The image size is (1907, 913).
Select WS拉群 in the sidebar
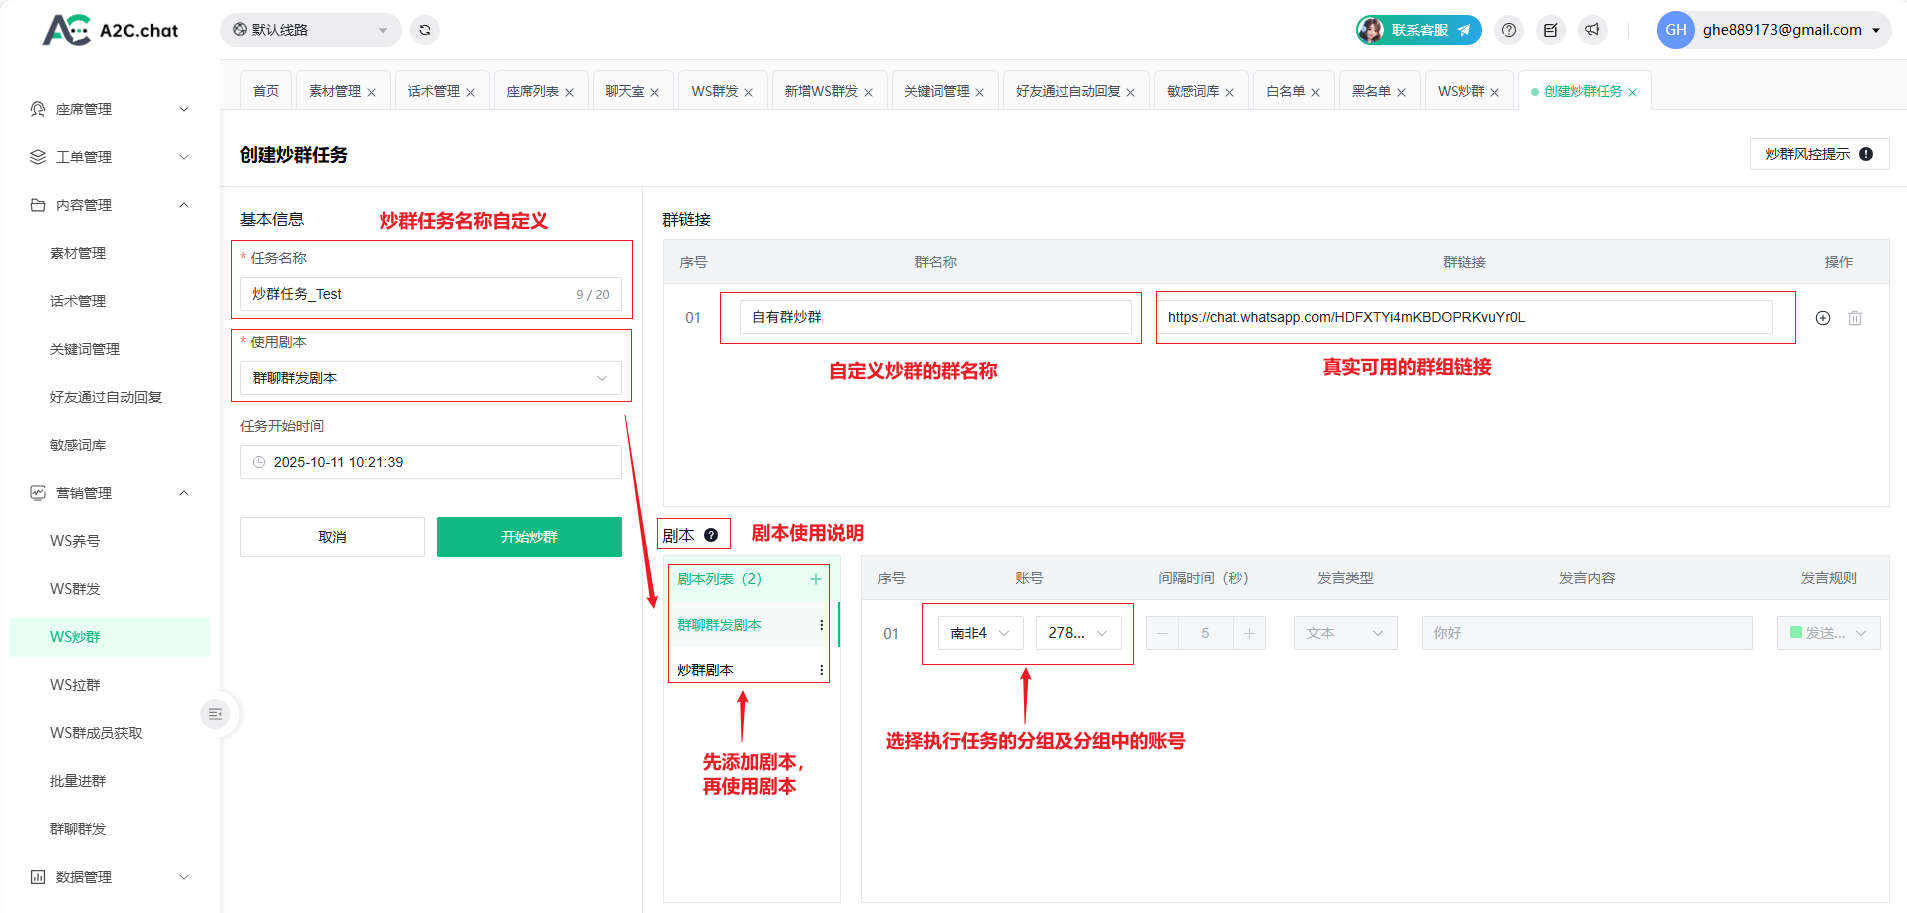(x=75, y=685)
